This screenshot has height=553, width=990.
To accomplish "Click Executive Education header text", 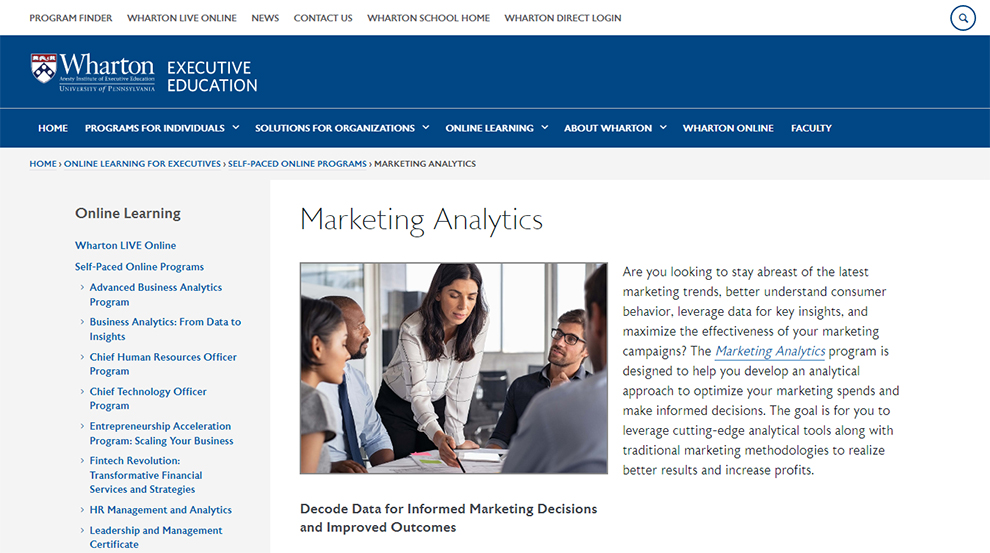I will 212,76.
